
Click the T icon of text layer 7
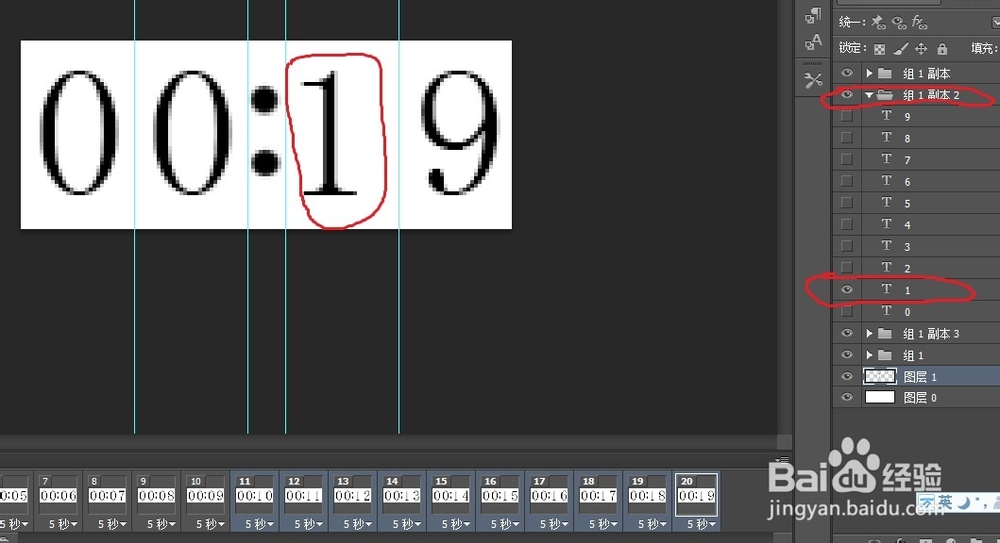point(886,159)
